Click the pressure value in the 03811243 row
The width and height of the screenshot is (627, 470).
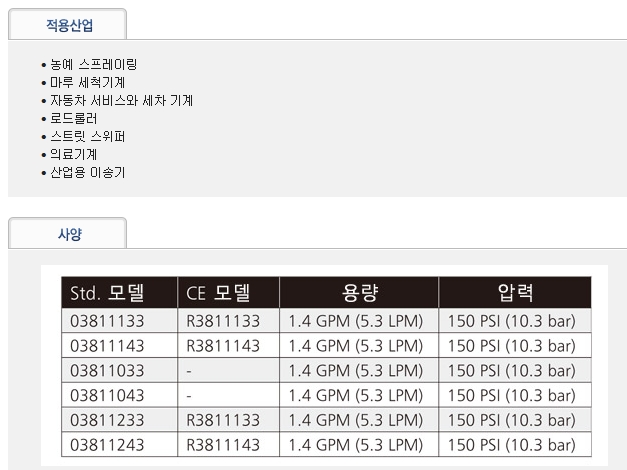(x=511, y=444)
